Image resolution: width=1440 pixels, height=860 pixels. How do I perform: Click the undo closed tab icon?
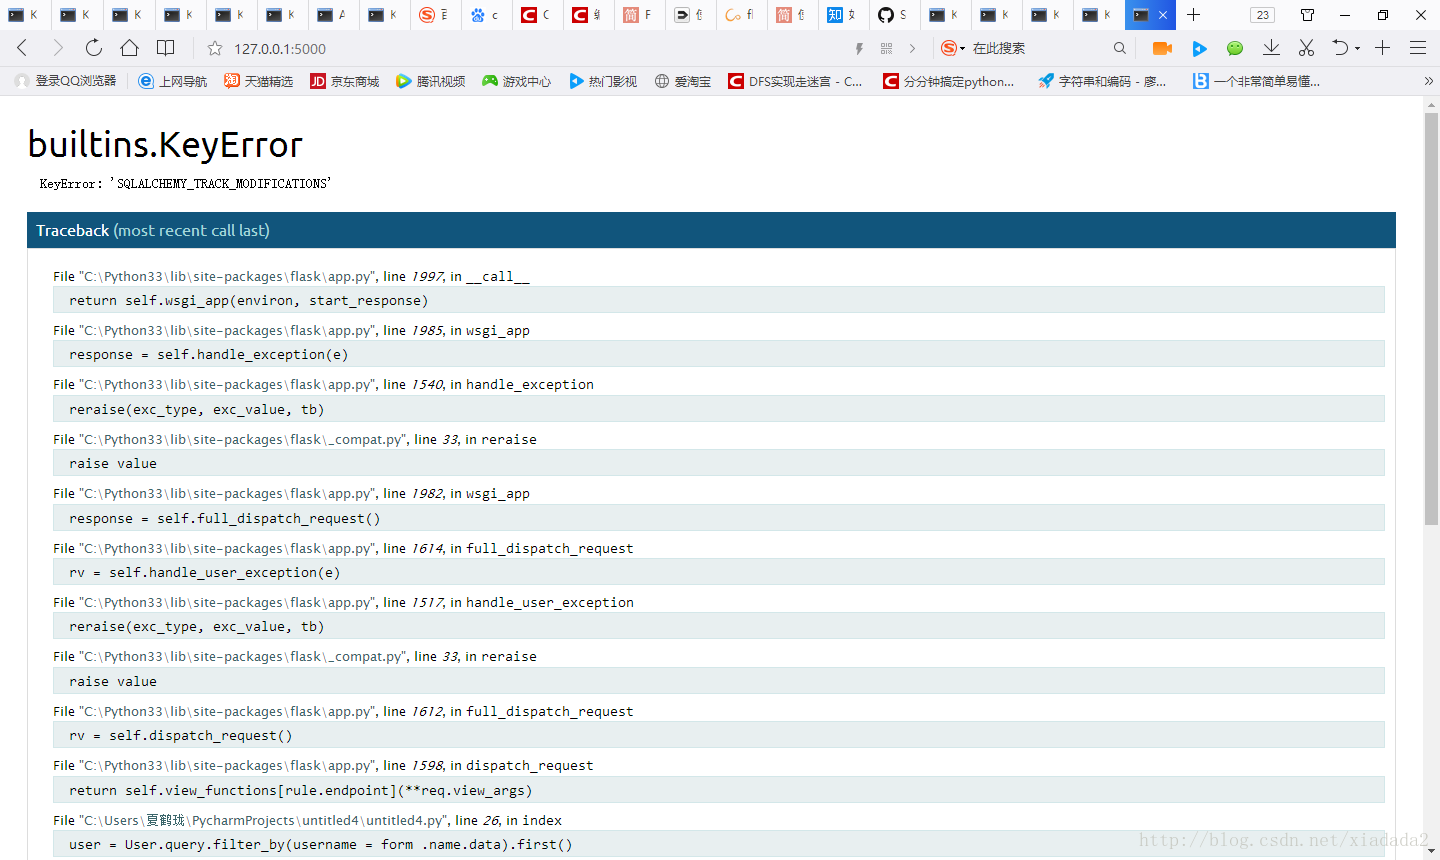coord(1340,47)
